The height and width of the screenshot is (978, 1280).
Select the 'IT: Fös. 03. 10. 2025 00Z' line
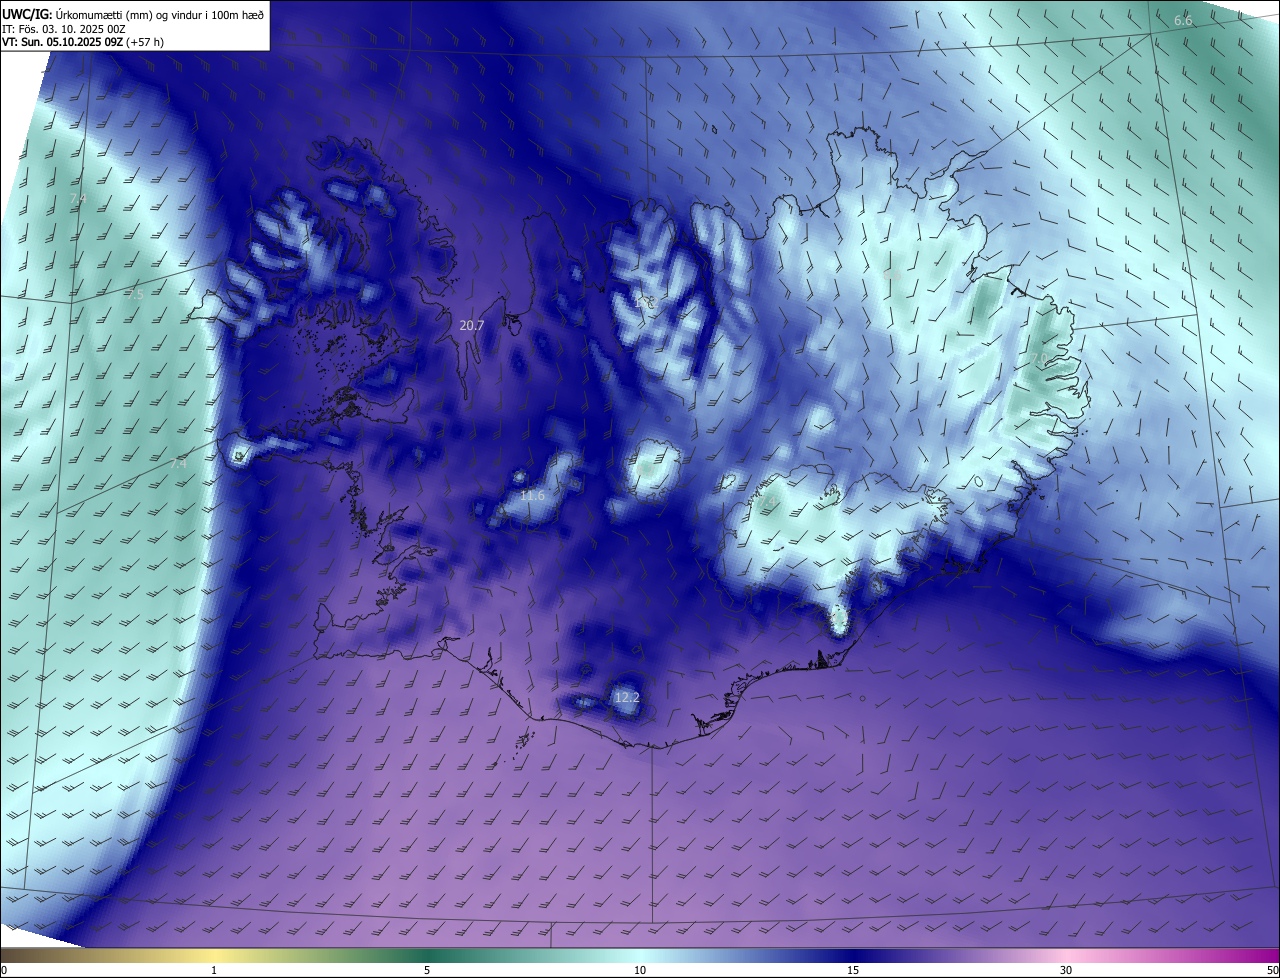tap(66, 29)
